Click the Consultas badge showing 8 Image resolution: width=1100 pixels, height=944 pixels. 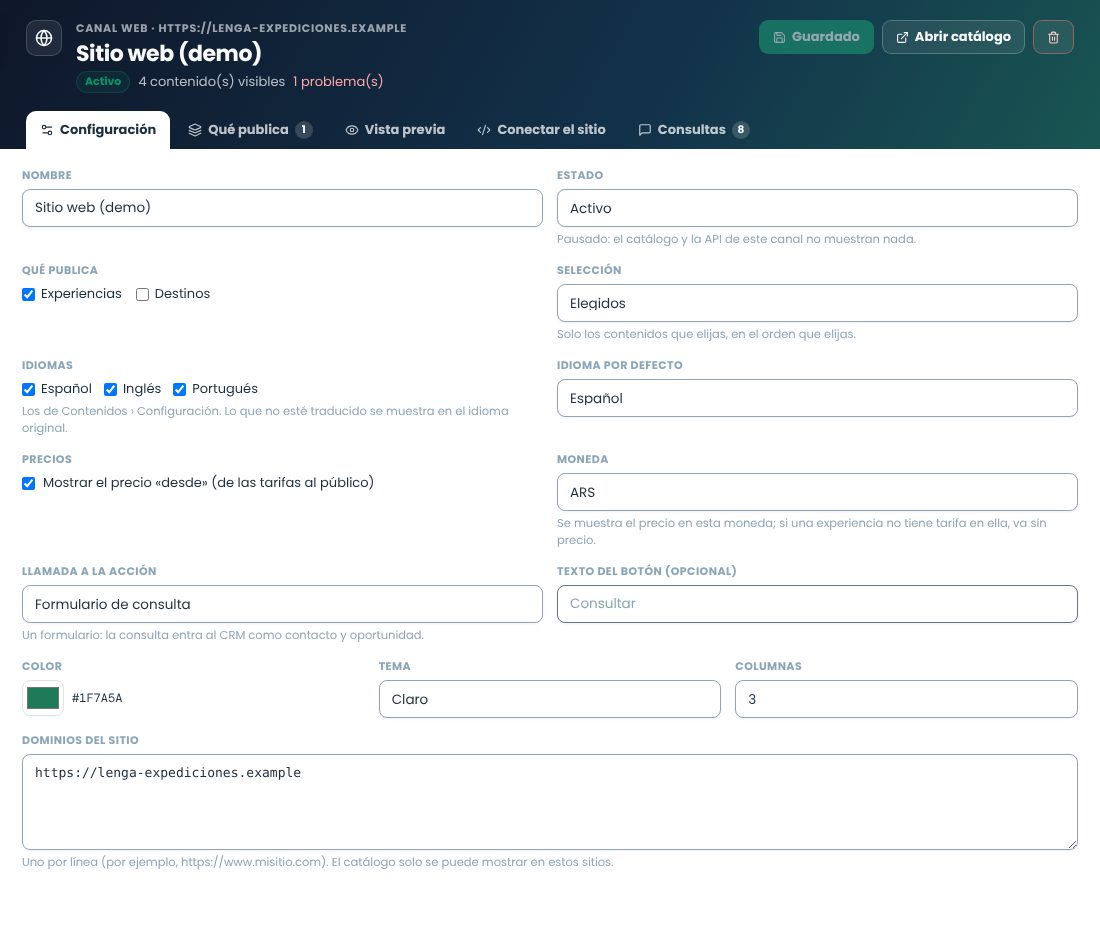[x=741, y=130]
